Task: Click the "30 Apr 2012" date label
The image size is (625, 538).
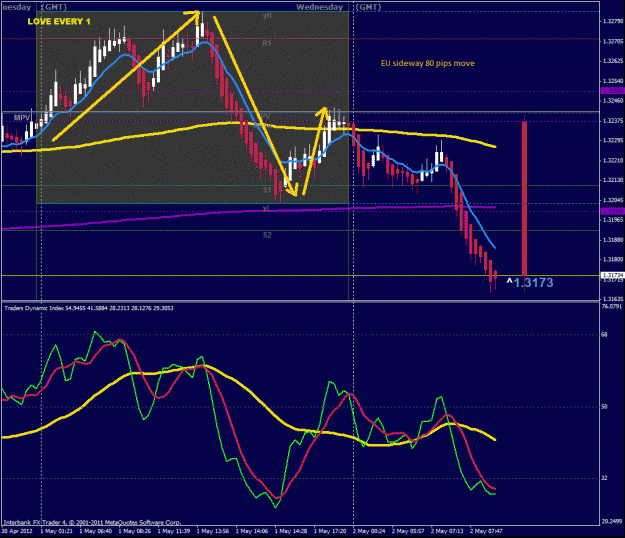Action: 17,531
